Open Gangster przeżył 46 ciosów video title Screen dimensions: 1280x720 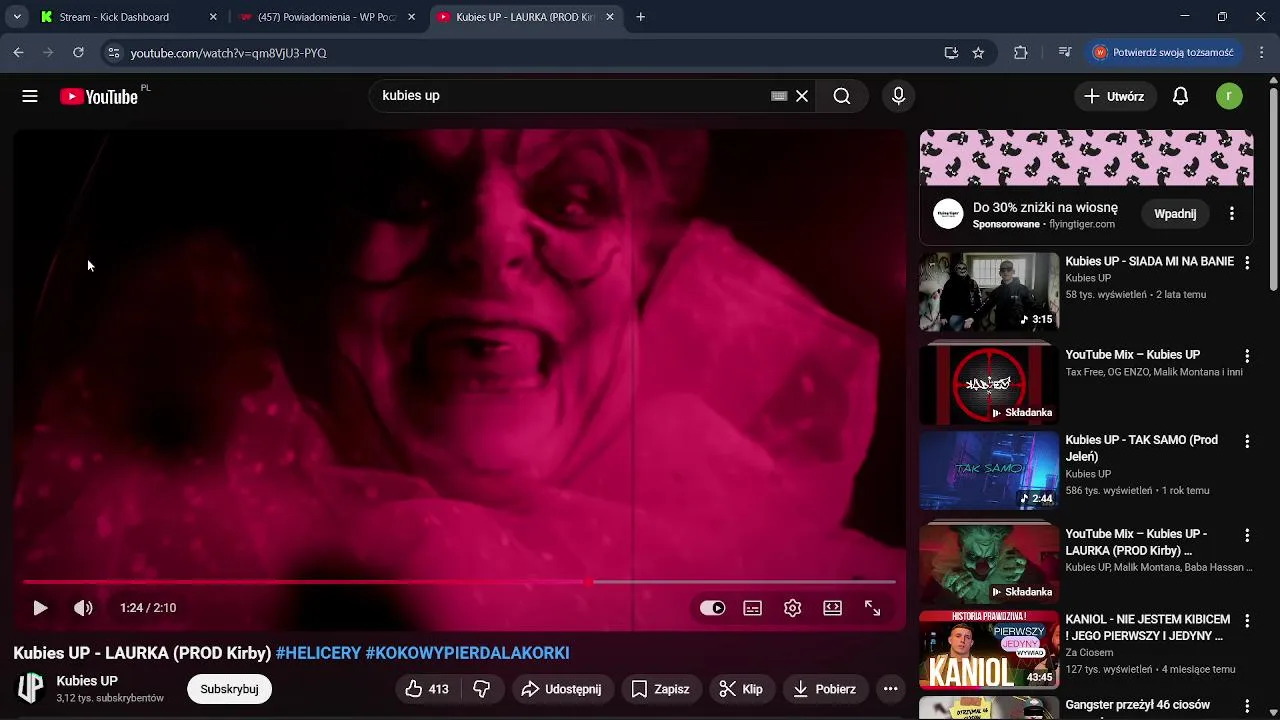coord(1138,705)
